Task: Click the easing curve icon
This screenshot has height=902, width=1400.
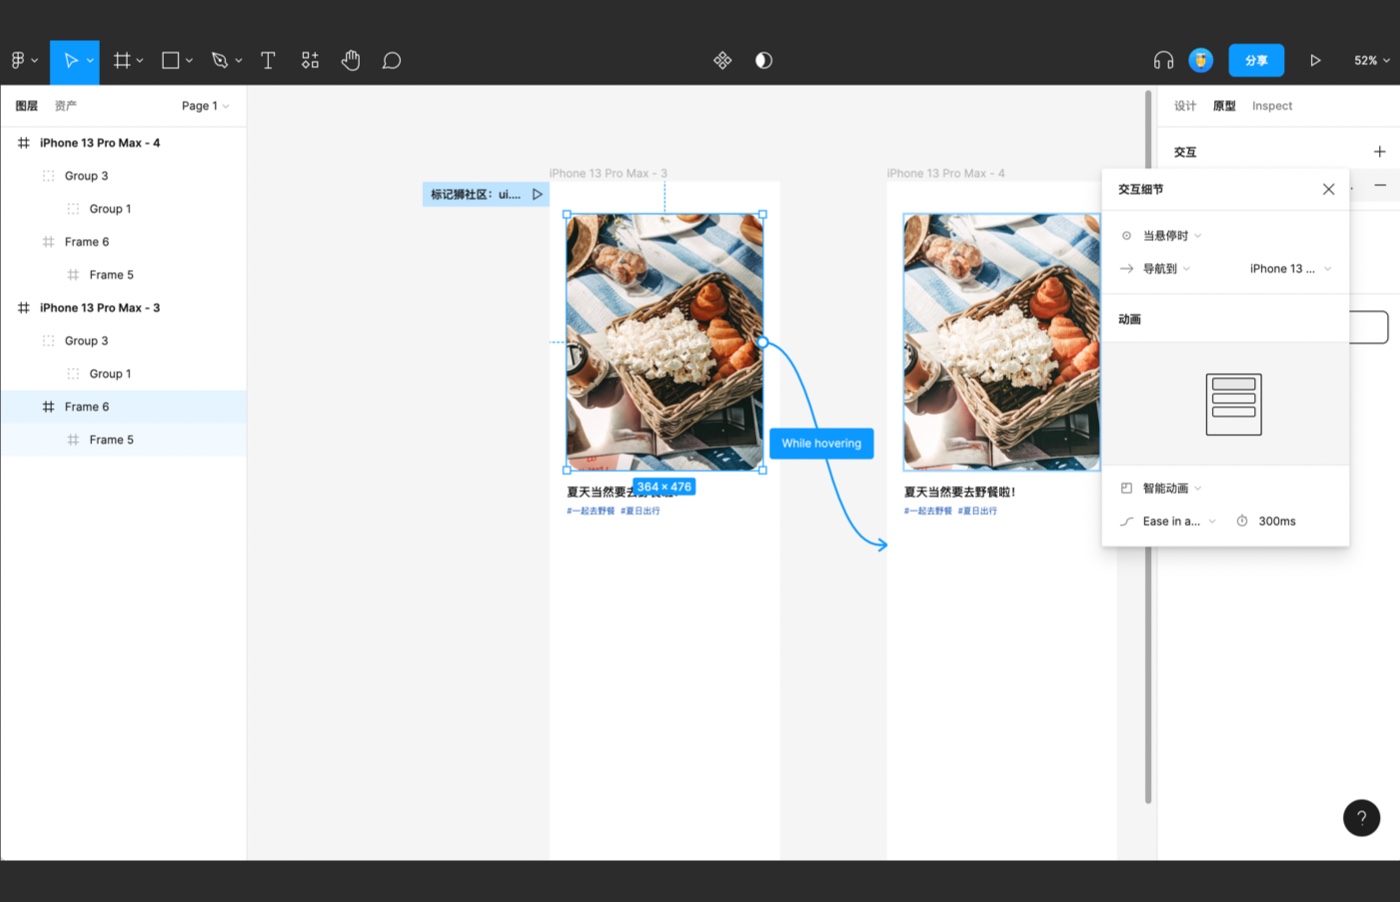Action: point(1127,521)
